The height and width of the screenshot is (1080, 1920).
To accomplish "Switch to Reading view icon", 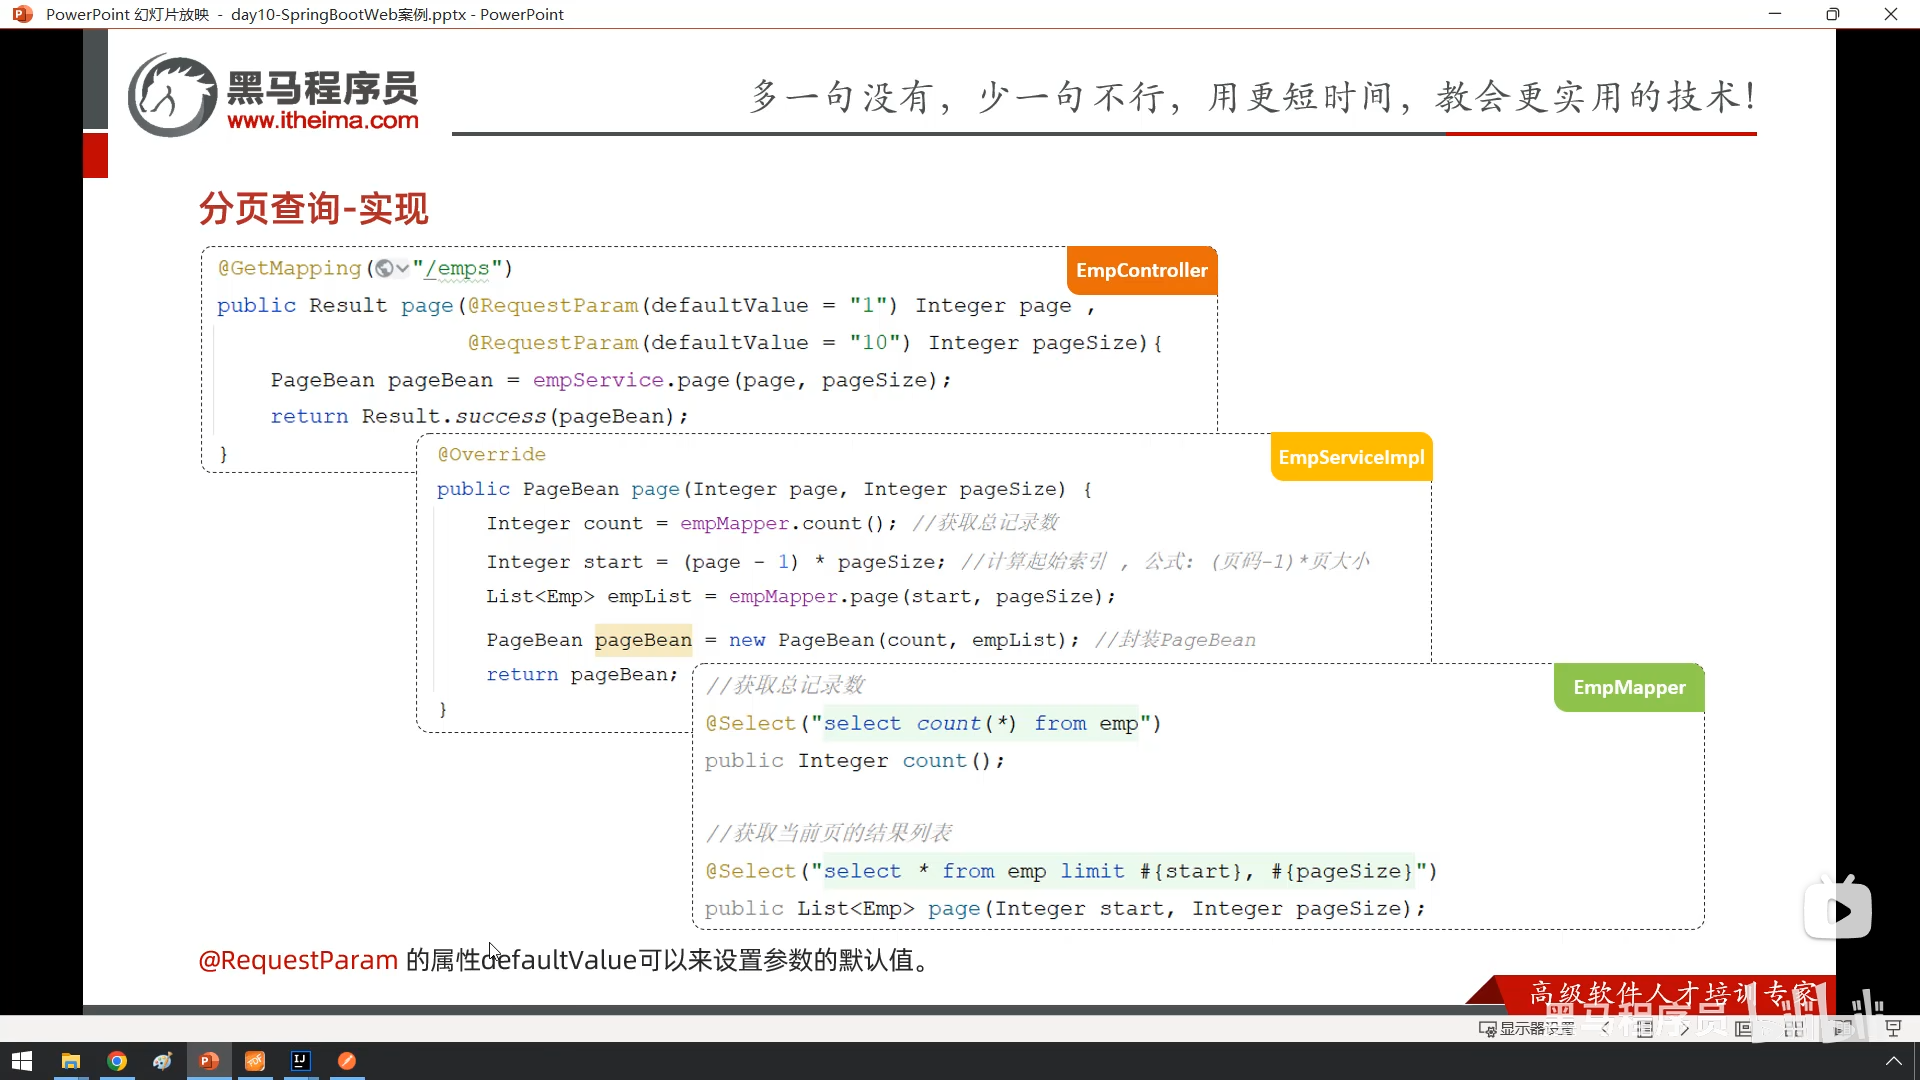I will click(x=1843, y=1028).
